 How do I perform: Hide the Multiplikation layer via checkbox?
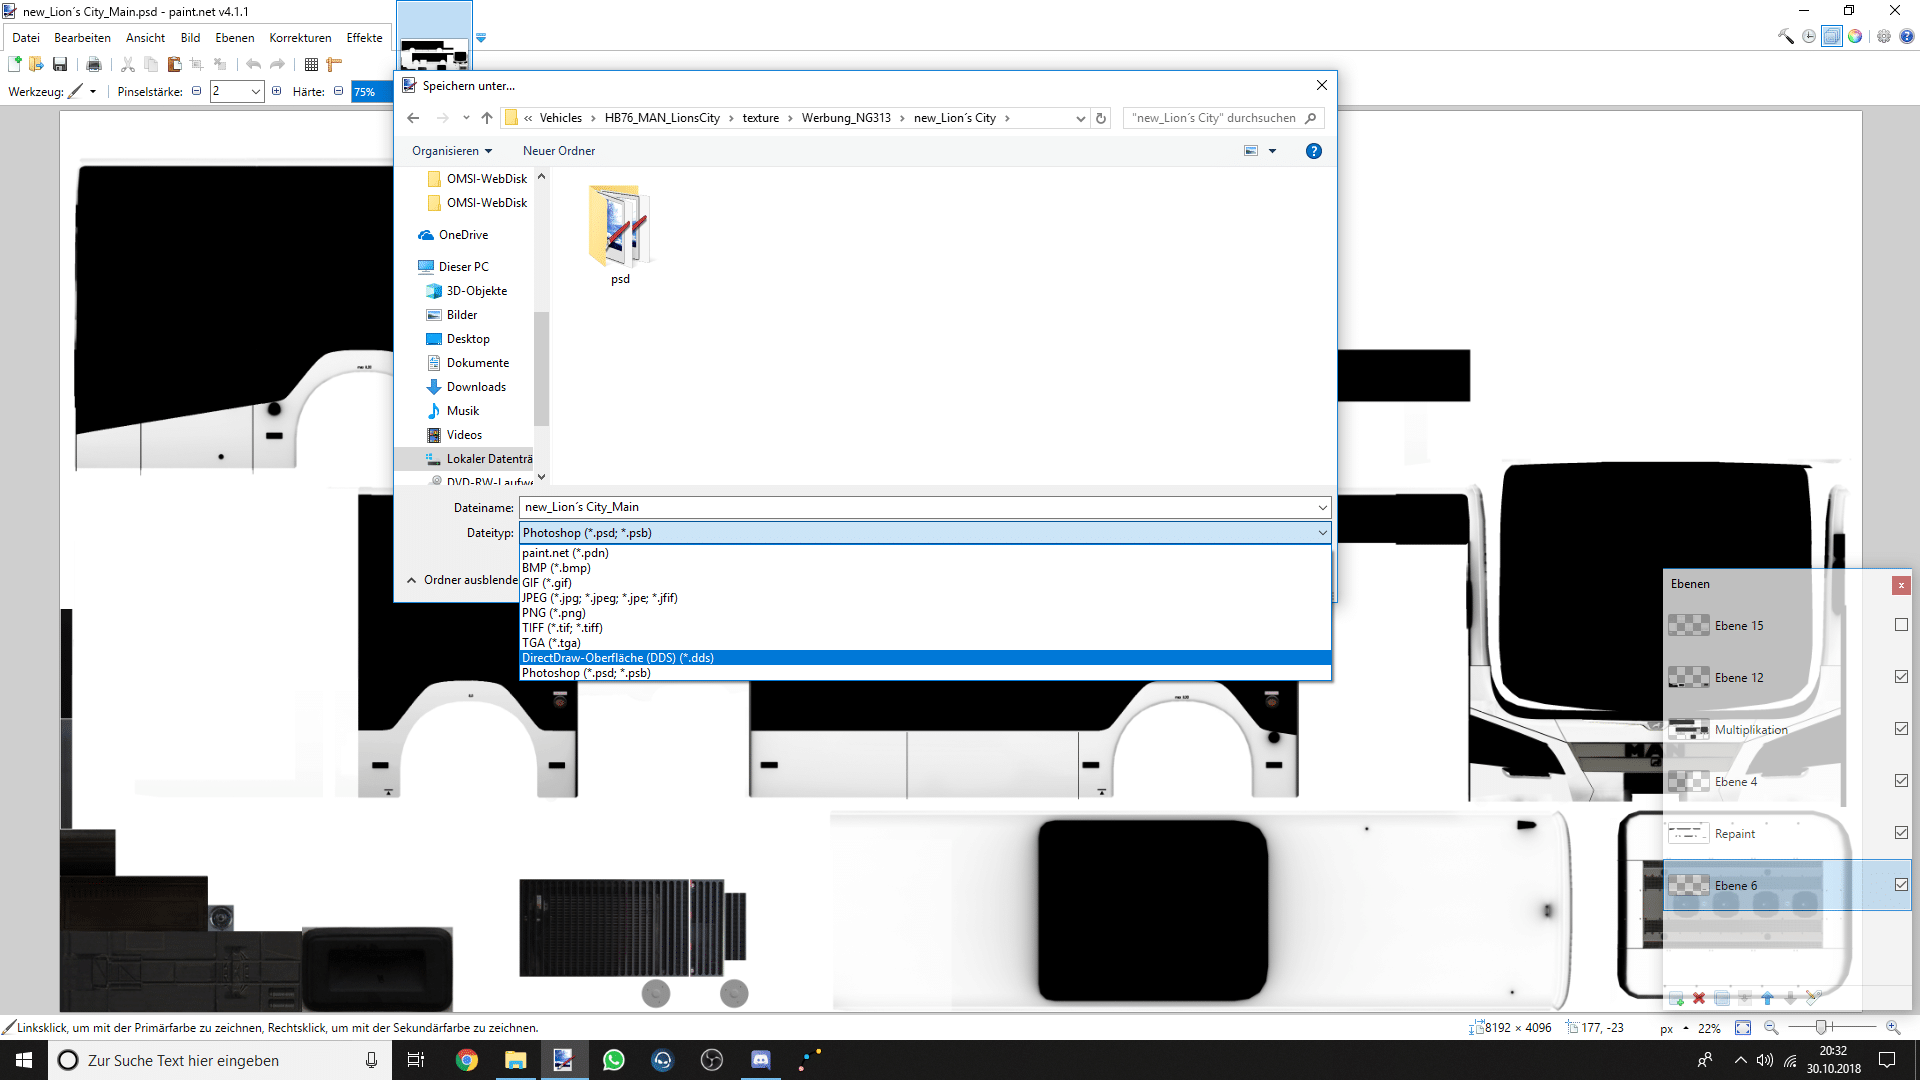tap(1901, 729)
